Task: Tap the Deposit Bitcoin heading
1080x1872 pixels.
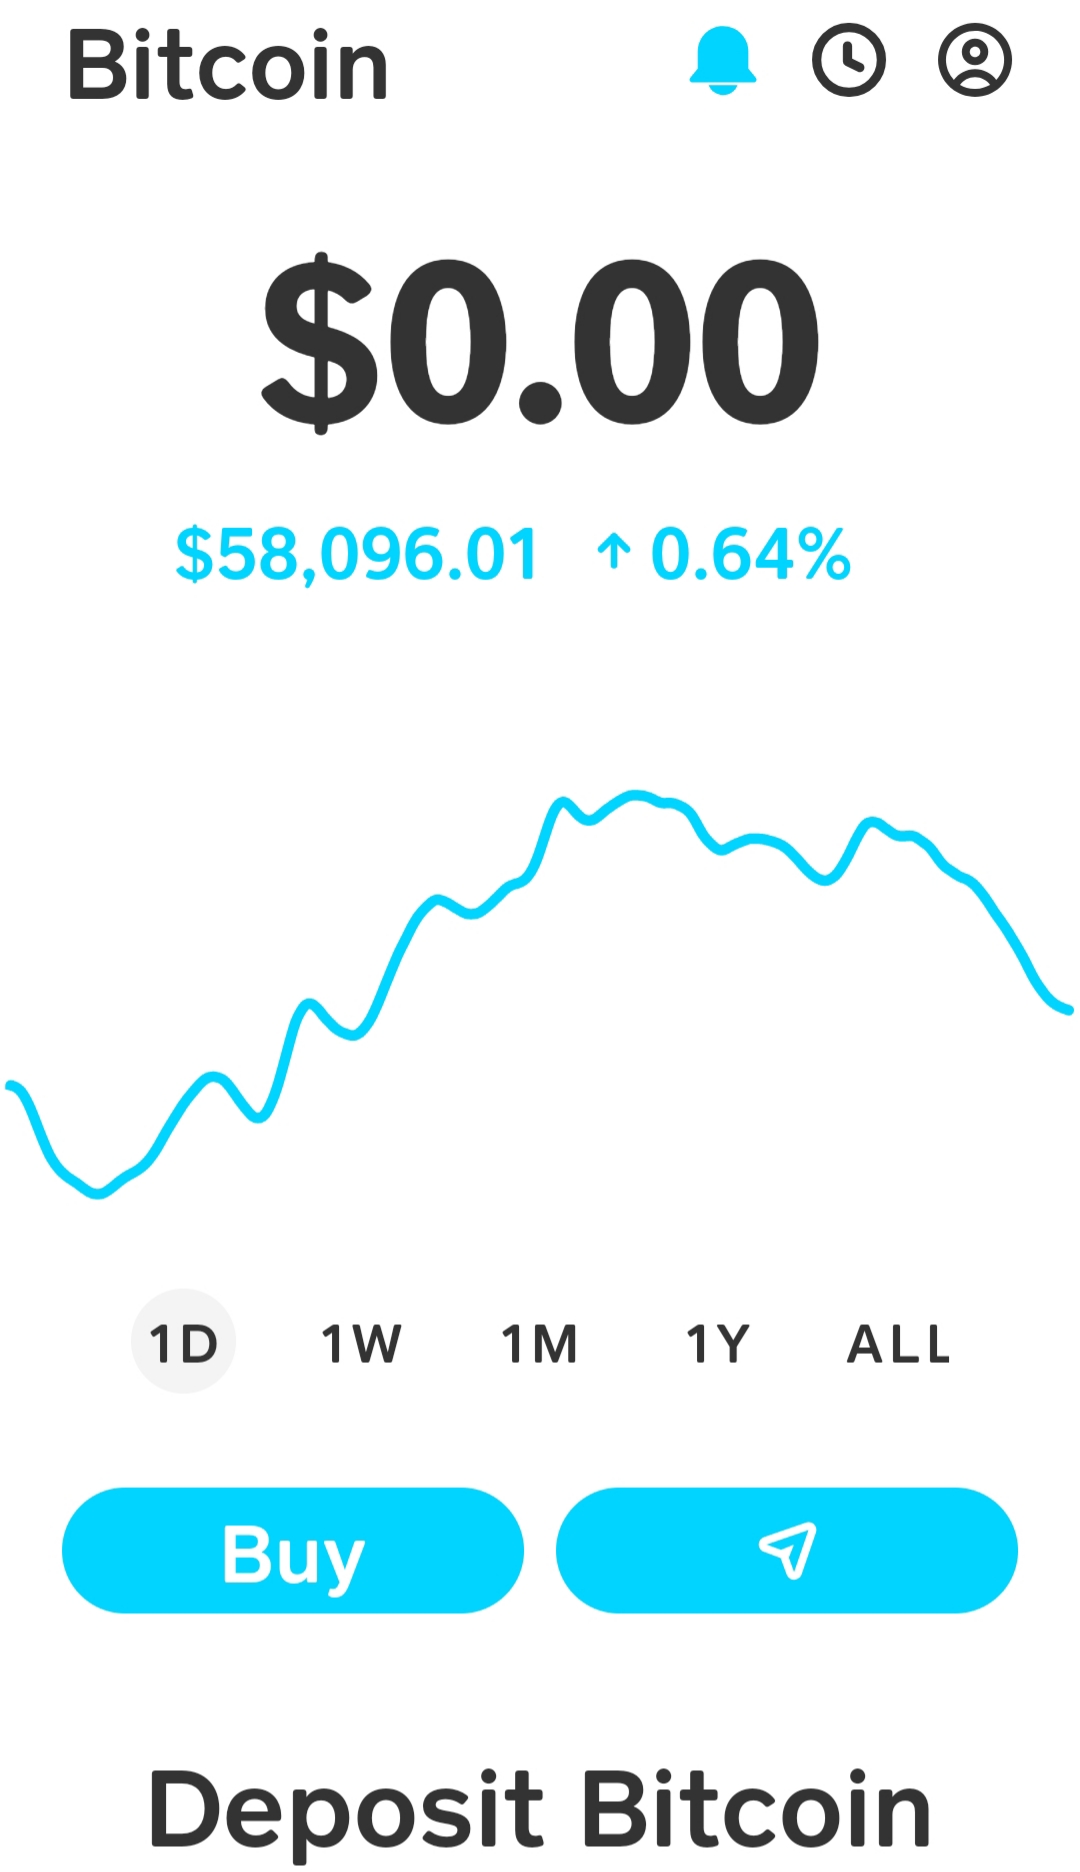Action: (540, 1808)
